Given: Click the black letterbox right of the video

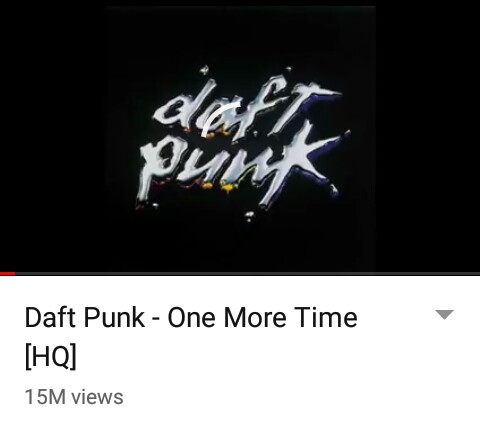Looking at the screenshot, I should (428, 136).
